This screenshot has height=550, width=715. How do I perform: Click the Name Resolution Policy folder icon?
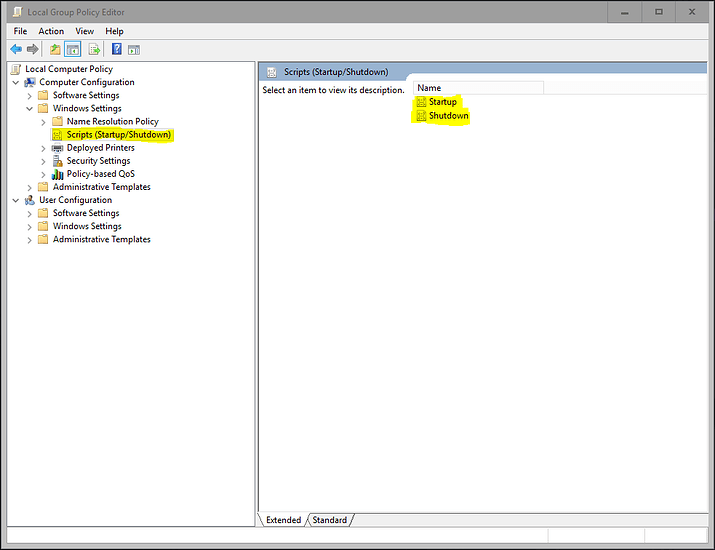click(x=57, y=121)
